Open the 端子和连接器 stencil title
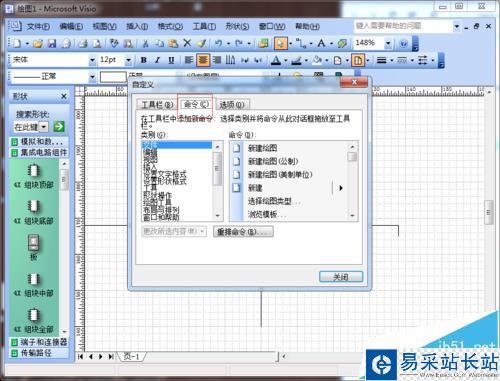This screenshot has height=381, width=500. tap(39, 342)
